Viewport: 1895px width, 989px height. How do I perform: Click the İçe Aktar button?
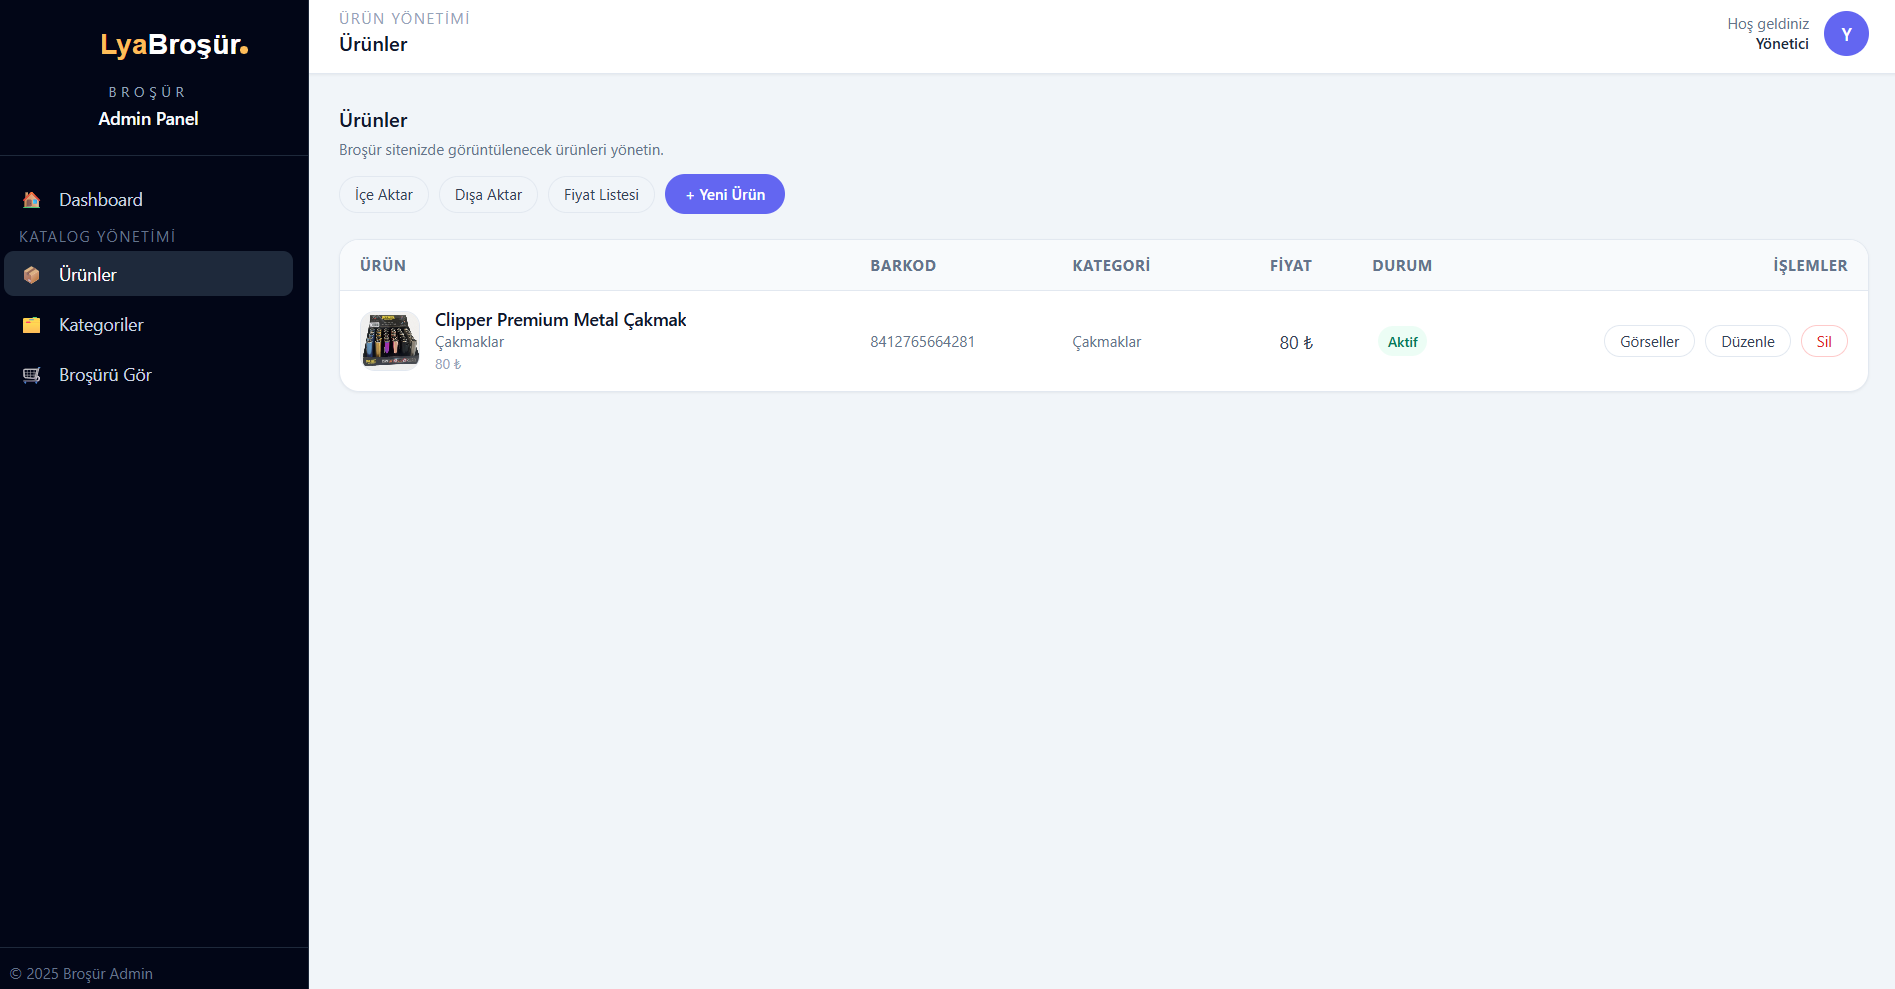[384, 195]
